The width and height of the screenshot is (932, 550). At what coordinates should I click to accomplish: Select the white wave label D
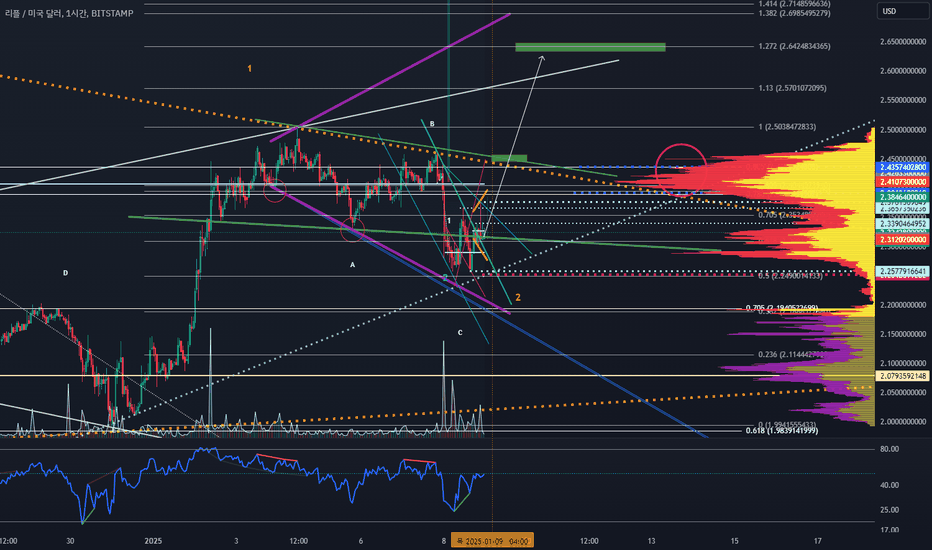[x=65, y=273]
